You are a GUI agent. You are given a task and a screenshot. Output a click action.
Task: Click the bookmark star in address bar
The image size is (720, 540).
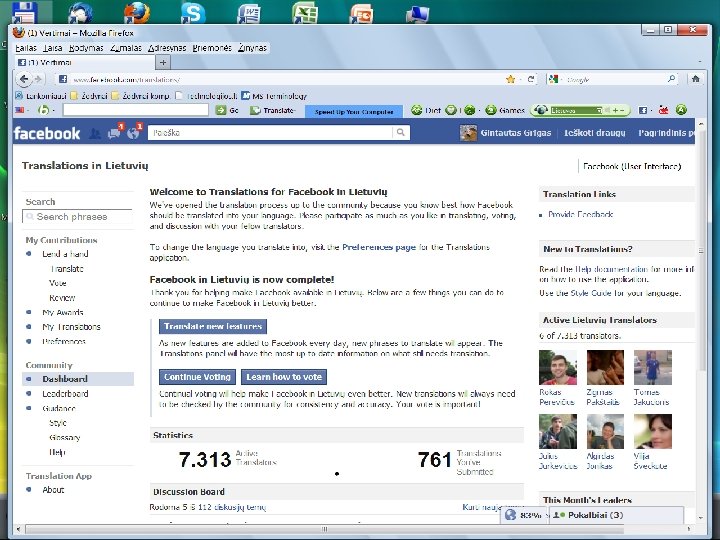(511, 79)
